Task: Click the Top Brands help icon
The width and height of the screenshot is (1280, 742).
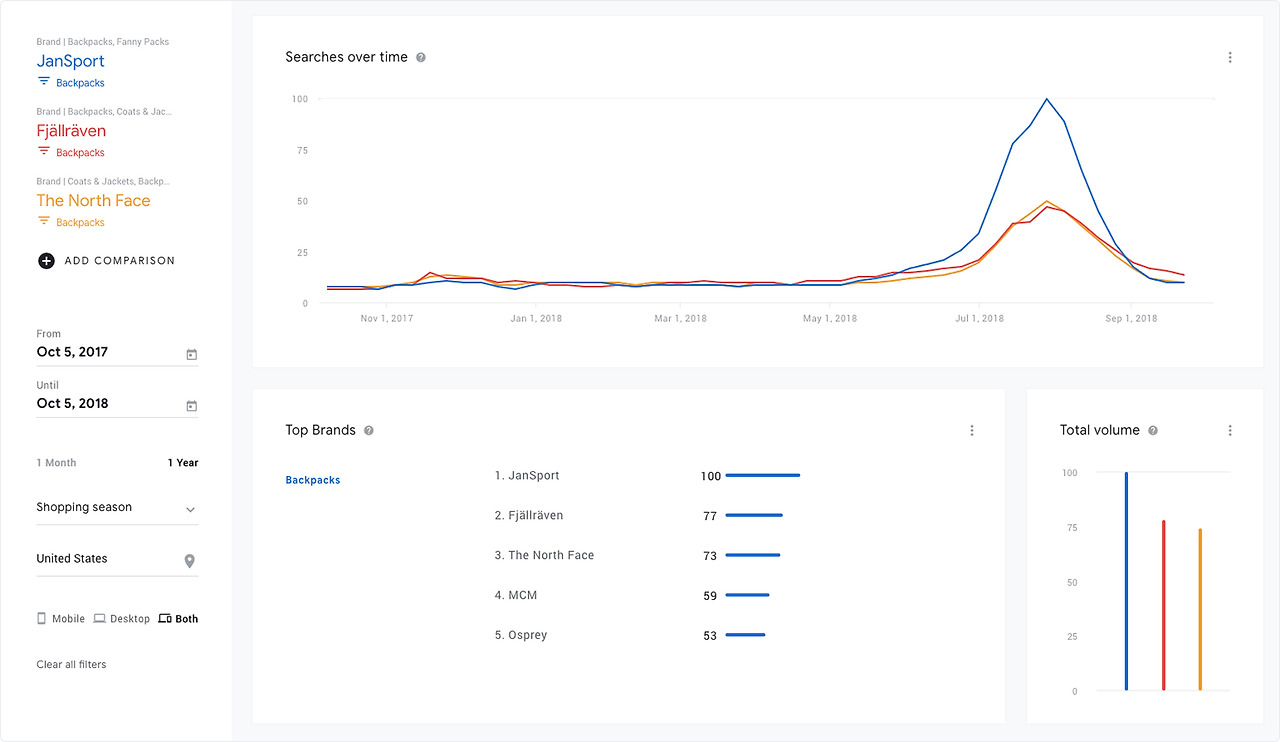Action: (x=369, y=431)
